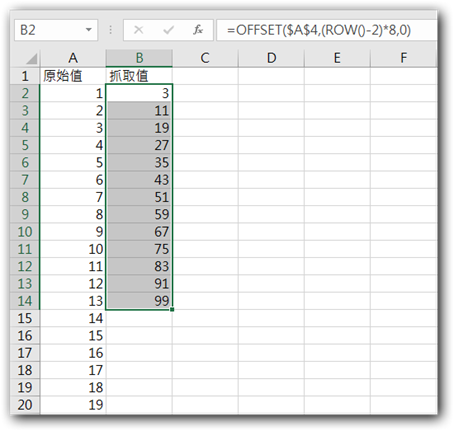The height and width of the screenshot is (431, 454).
Task: Click cell B2 containing 3
Action: point(139,93)
